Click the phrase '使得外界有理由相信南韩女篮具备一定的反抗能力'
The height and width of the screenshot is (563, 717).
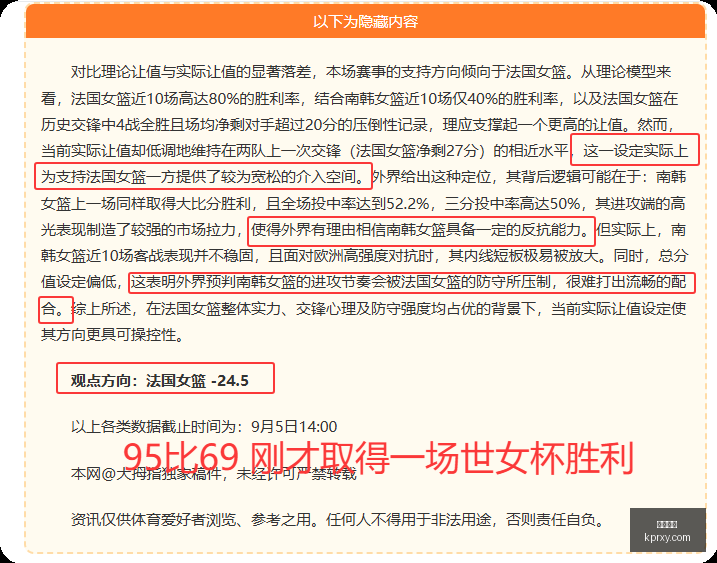[x=416, y=229]
